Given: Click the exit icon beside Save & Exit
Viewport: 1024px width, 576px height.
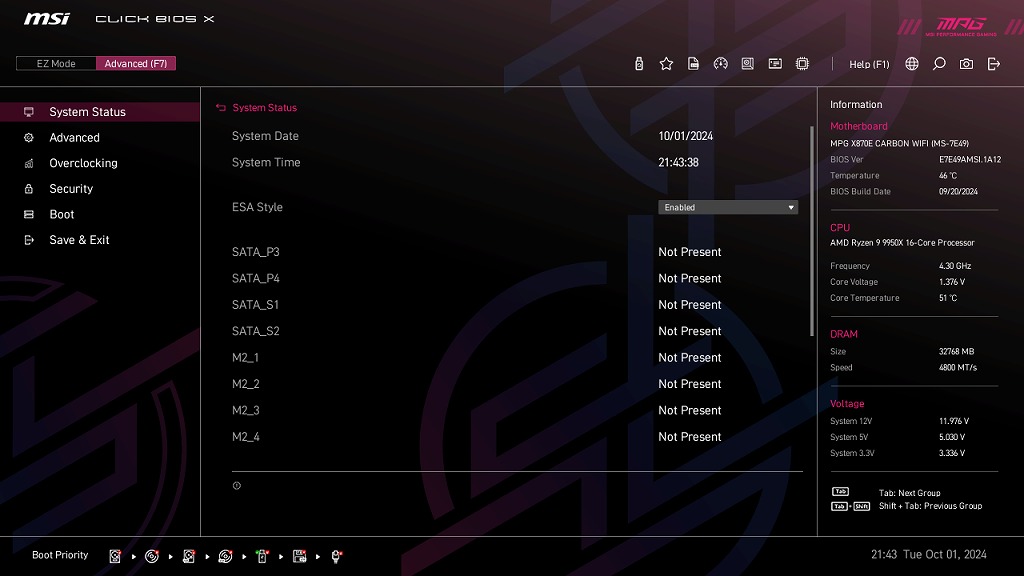Looking at the screenshot, I should point(29,240).
